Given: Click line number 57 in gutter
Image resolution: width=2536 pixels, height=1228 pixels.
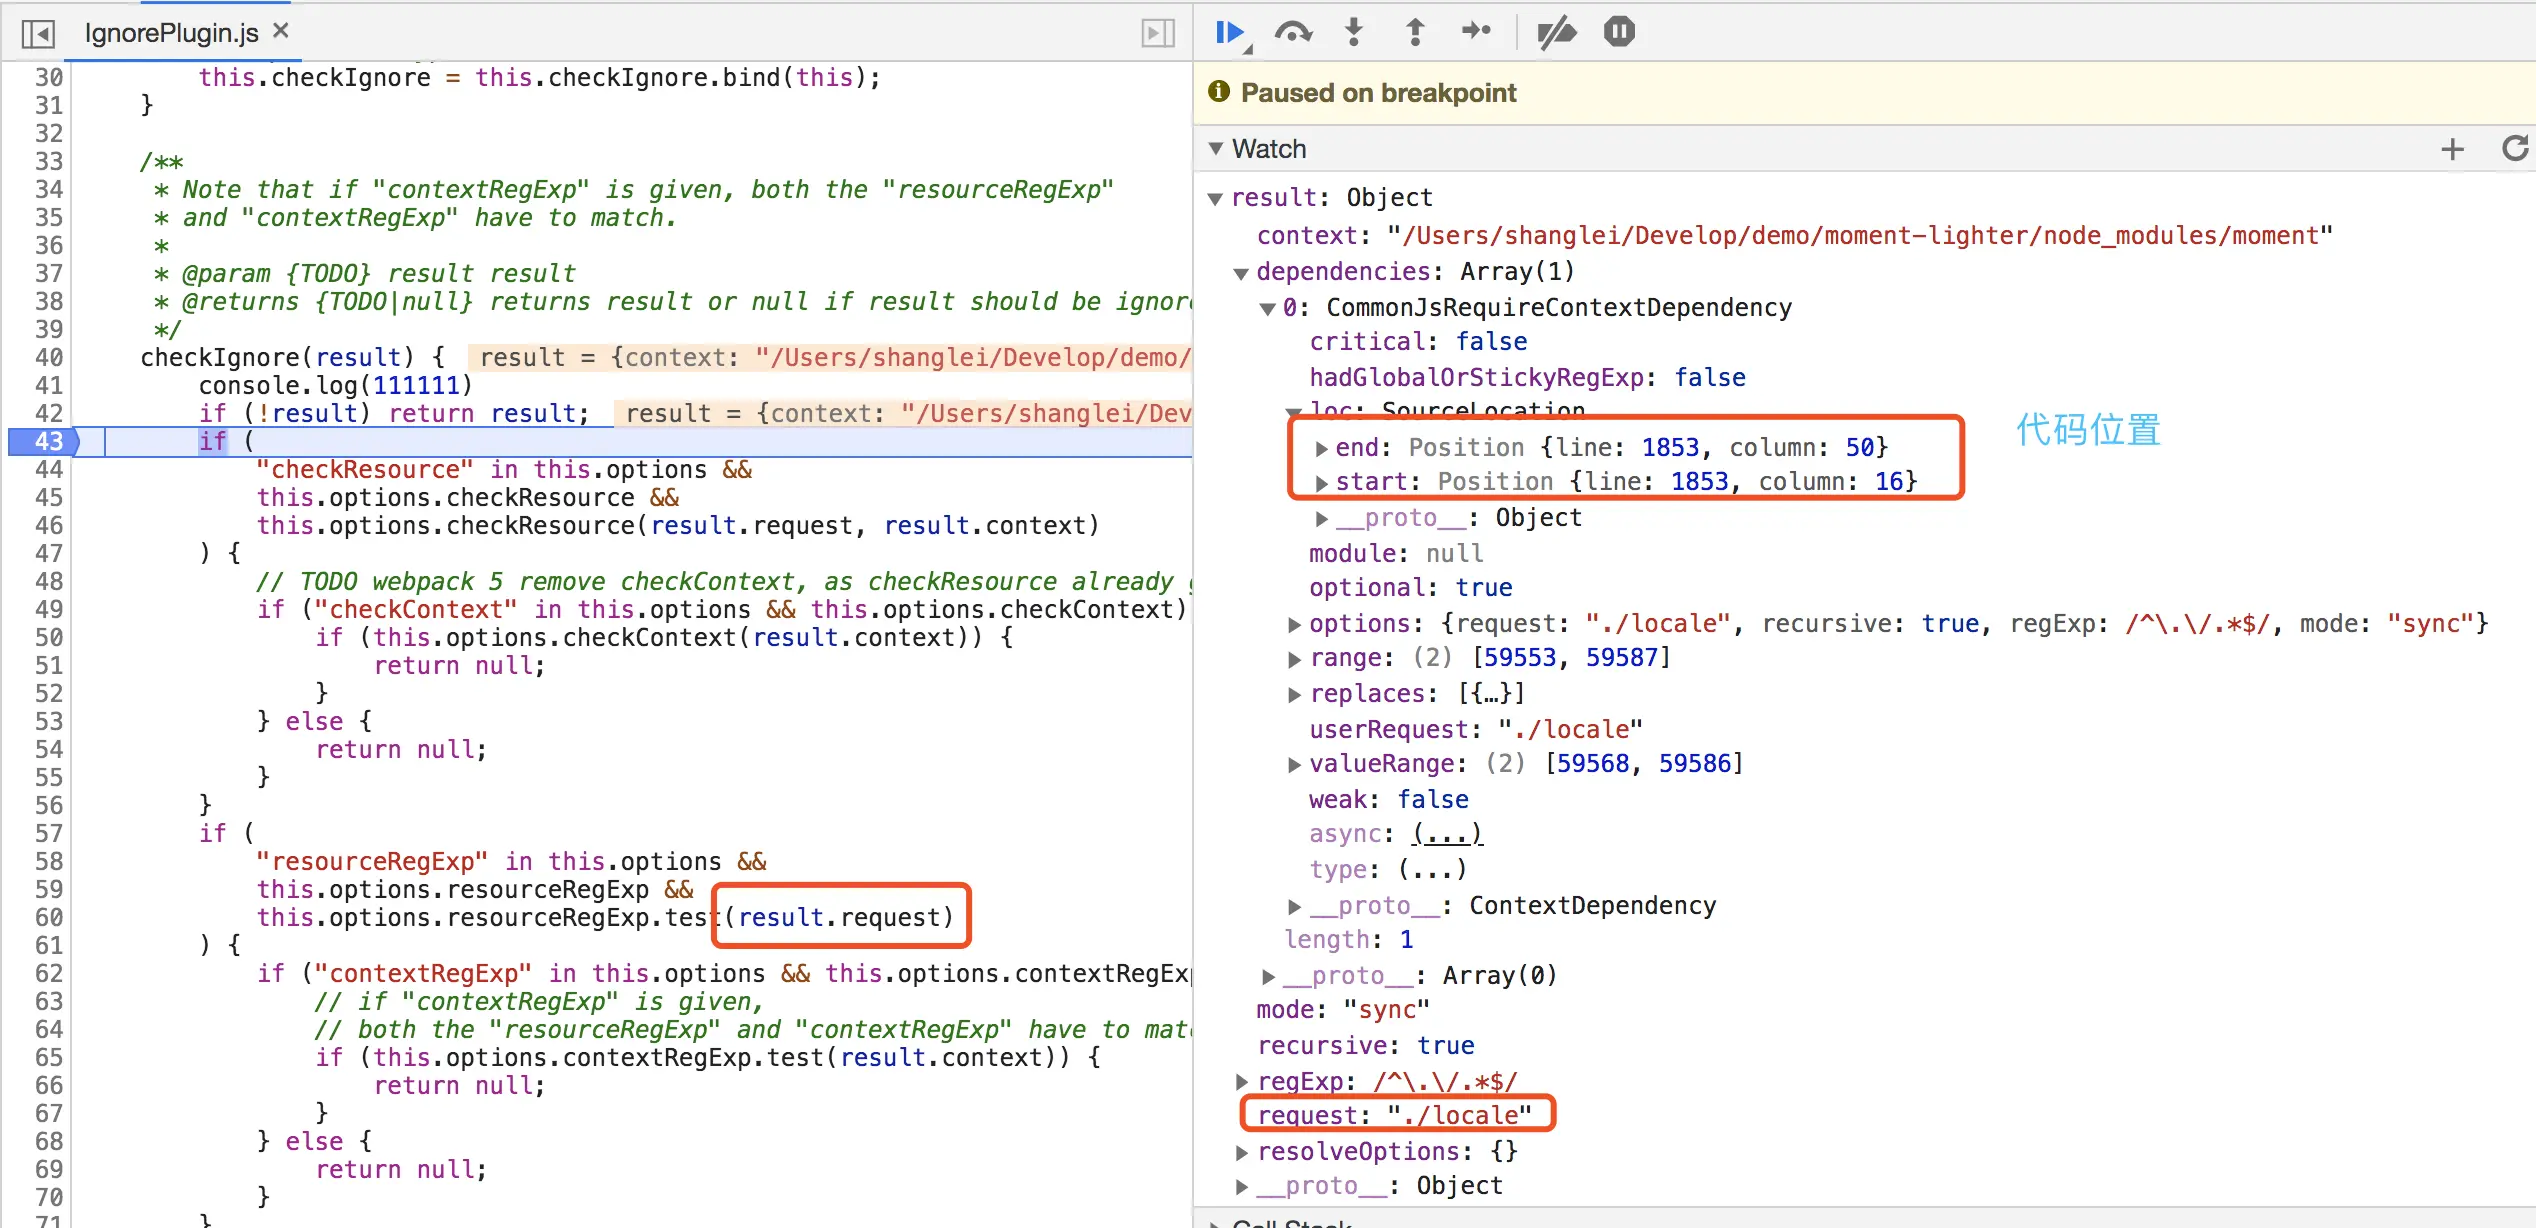Looking at the screenshot, I should tap(48, 833).
